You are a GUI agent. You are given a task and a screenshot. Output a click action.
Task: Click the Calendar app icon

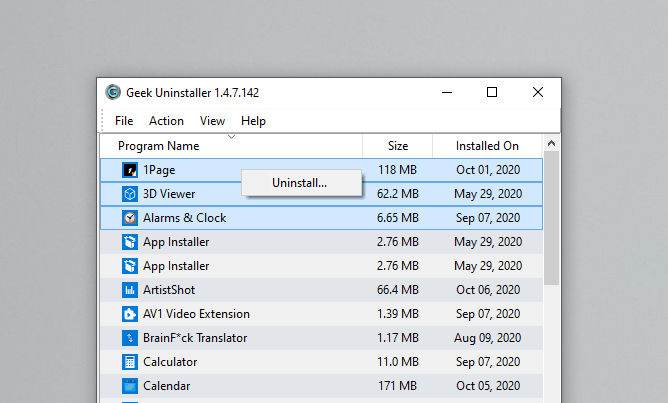[130, 386]
